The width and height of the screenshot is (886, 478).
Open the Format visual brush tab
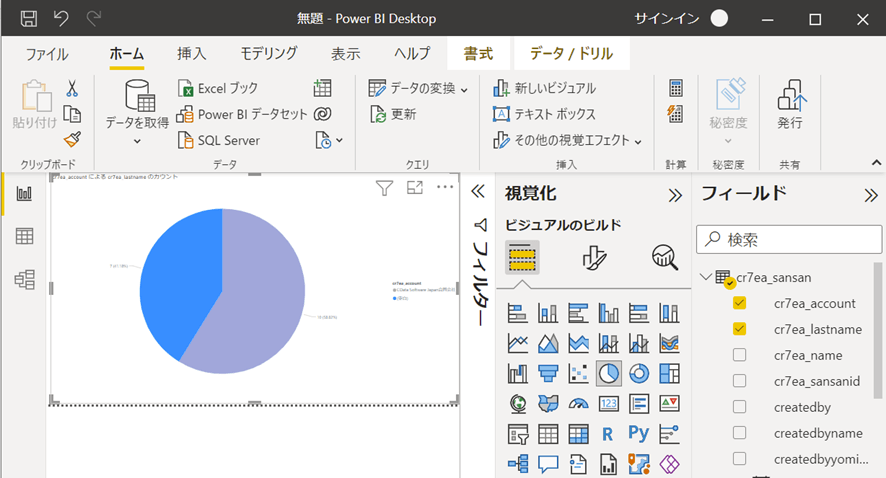click(593, 258)
